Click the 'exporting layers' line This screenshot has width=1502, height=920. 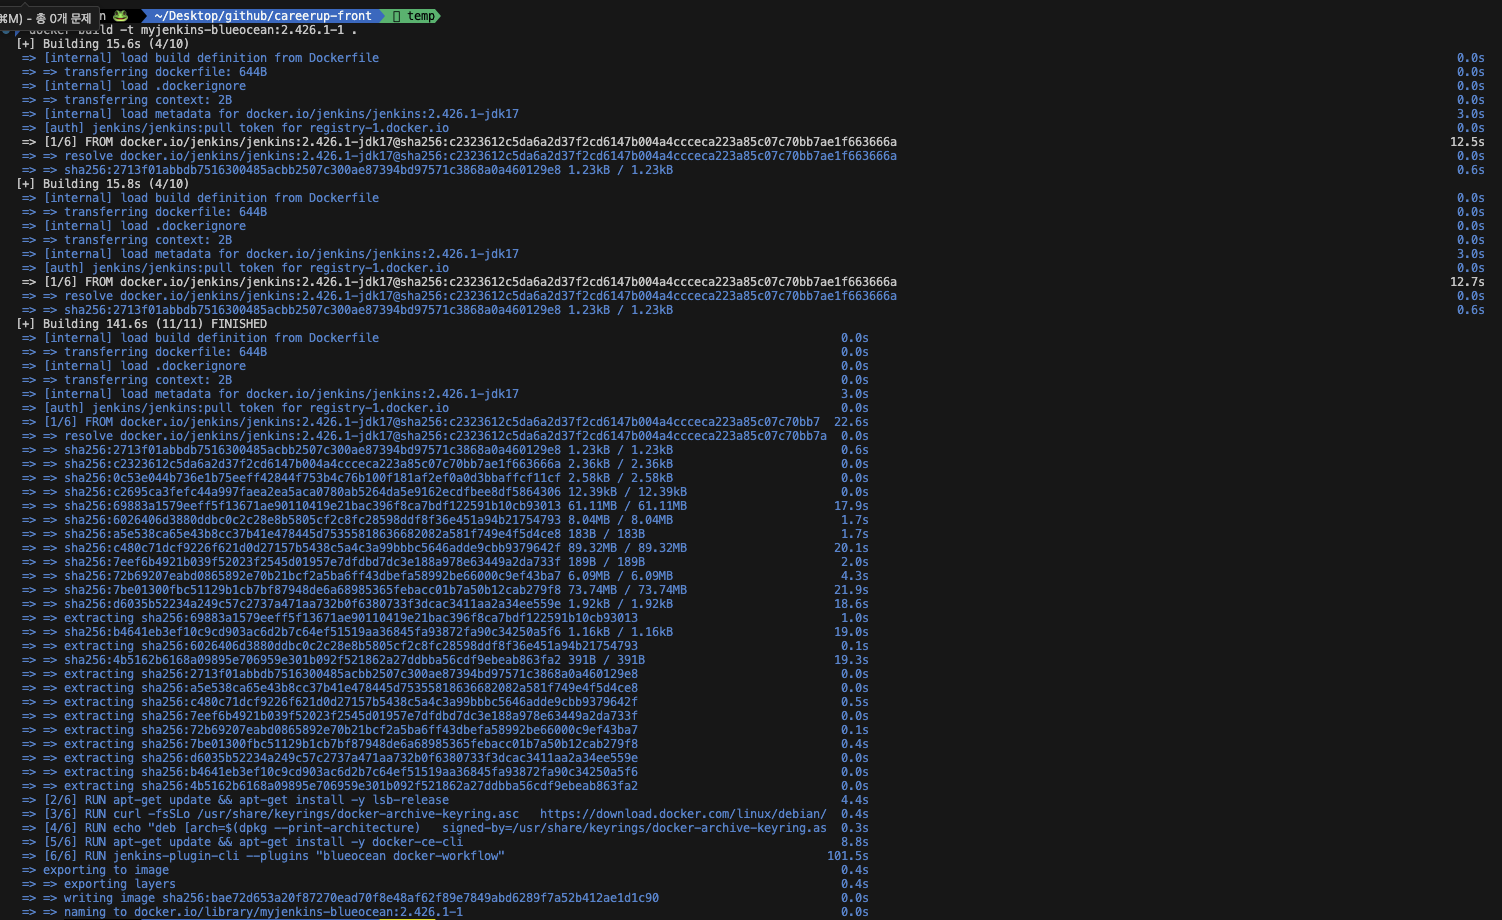point(98,884)
